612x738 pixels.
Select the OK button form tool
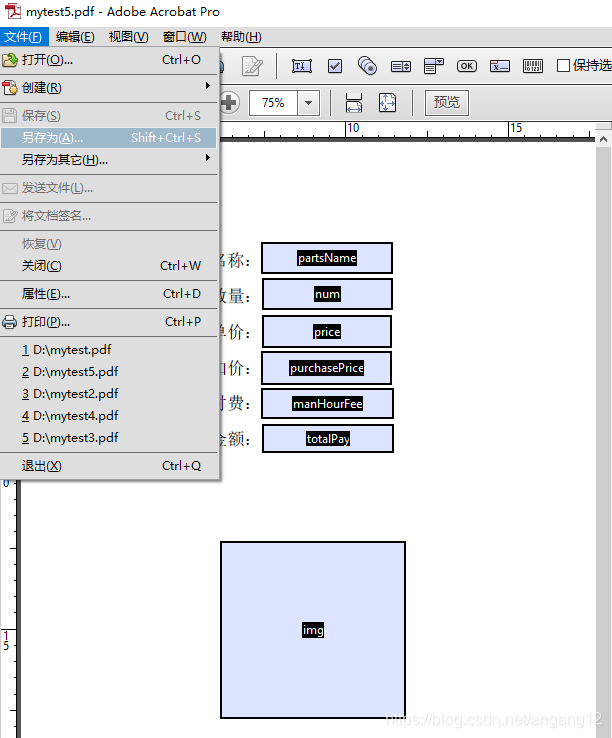click(x=467, y=66)
